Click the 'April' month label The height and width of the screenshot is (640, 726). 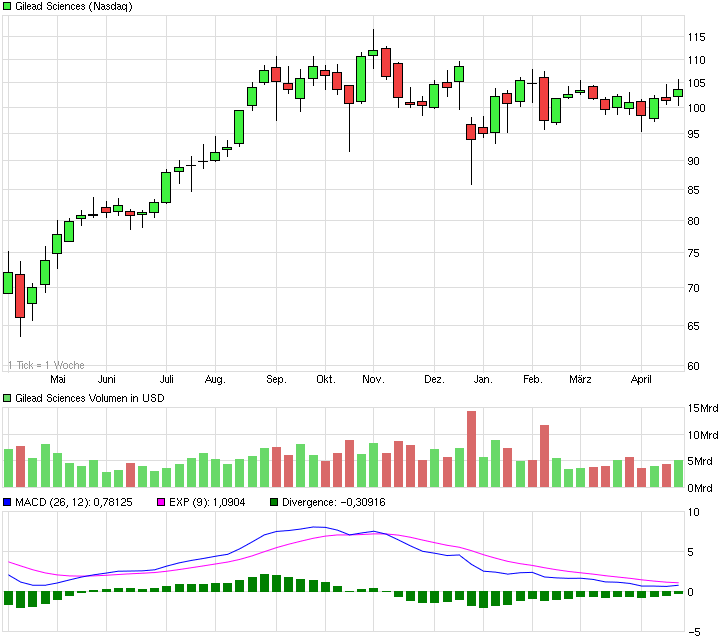point(641,380)
